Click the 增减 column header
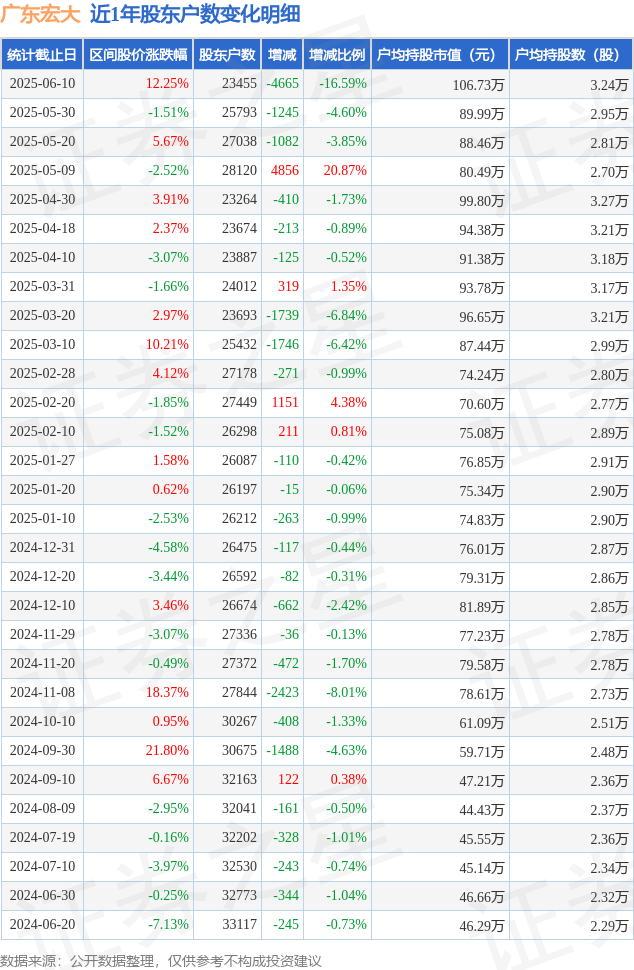 [282, 54]
